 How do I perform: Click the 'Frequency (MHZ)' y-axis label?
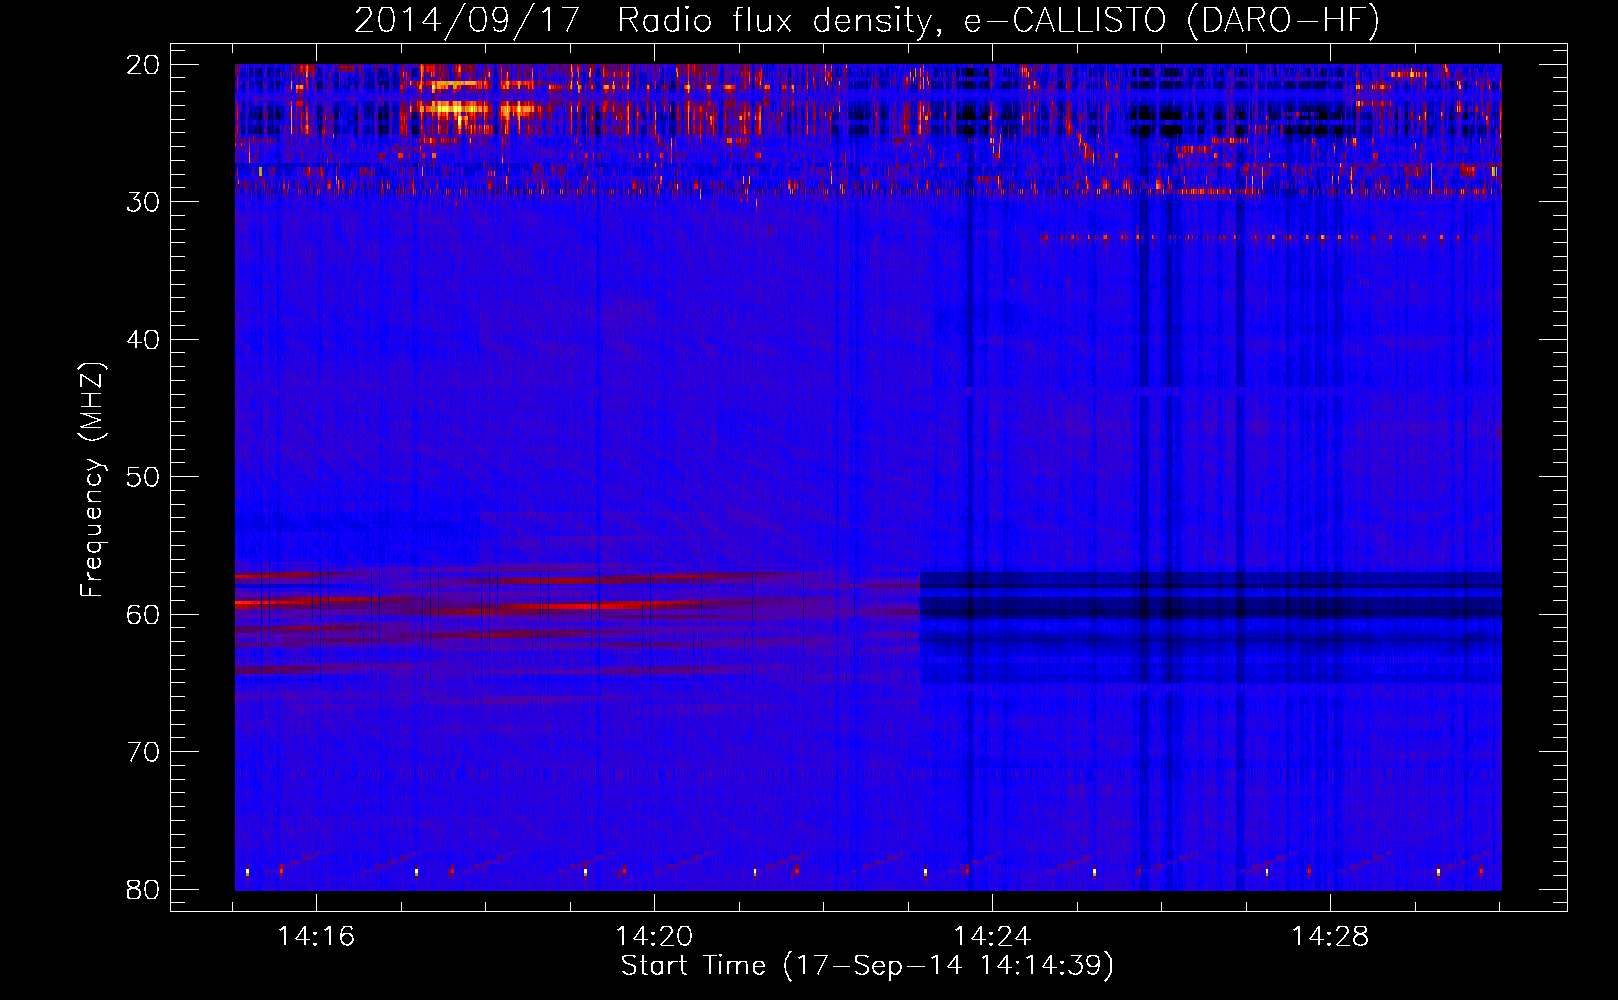[x=92, y=480]
